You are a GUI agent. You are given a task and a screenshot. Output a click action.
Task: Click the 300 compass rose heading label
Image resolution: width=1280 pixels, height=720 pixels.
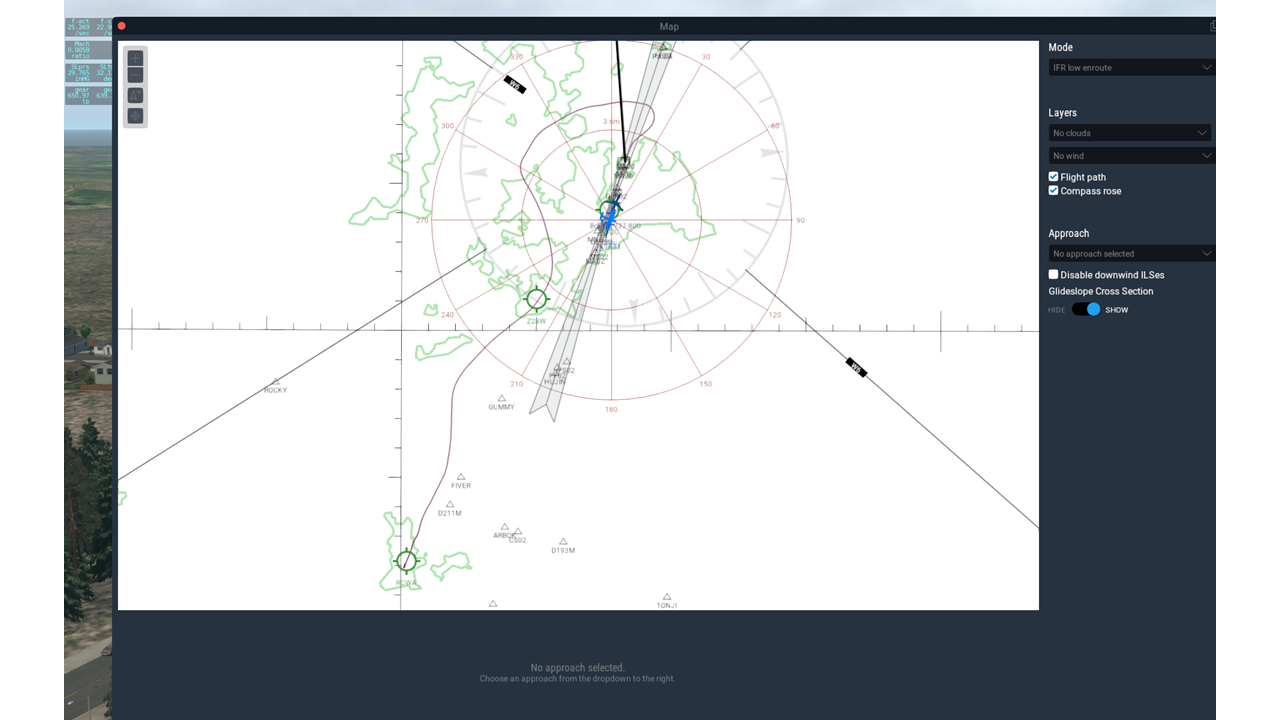click(447, 126)
